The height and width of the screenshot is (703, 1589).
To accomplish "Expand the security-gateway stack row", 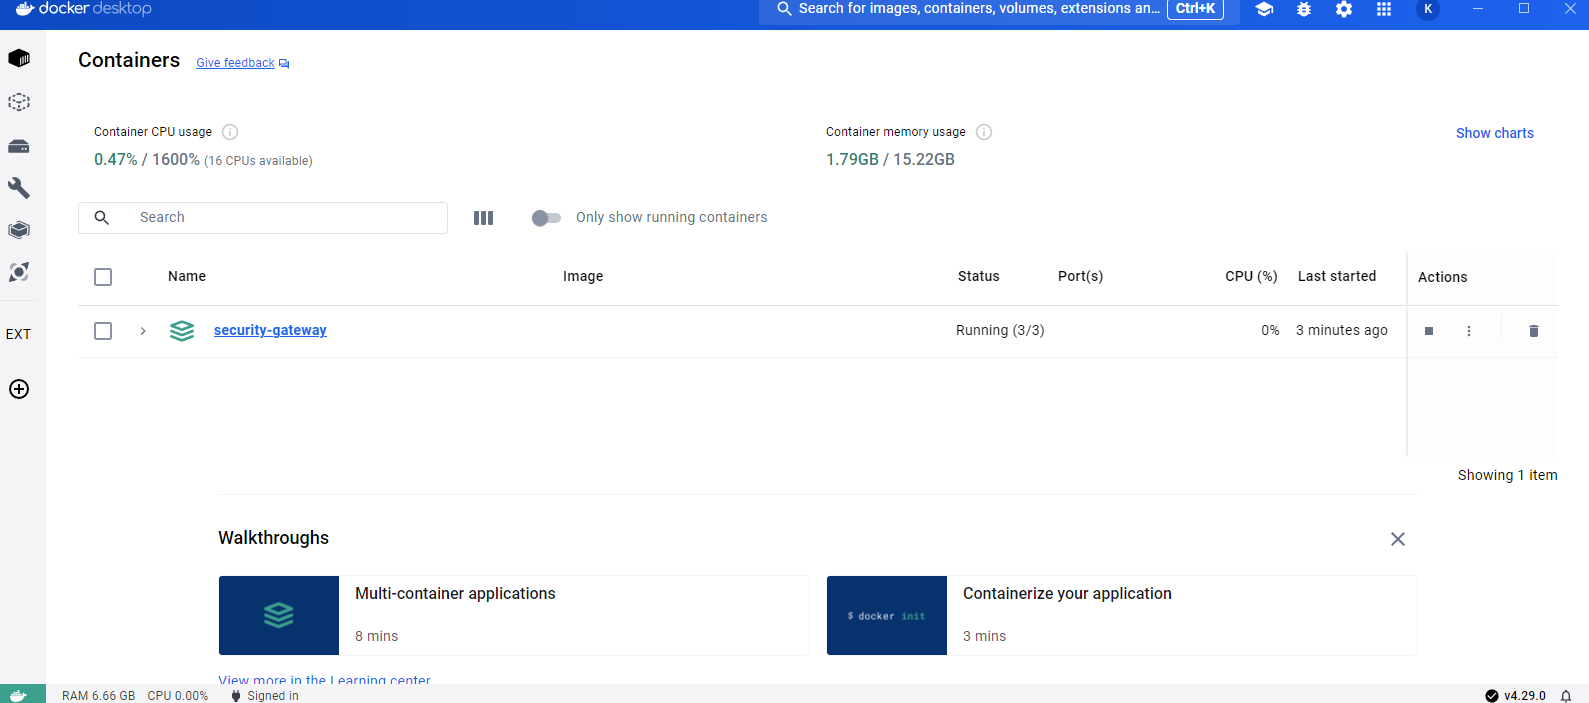I will pos(143,331).
